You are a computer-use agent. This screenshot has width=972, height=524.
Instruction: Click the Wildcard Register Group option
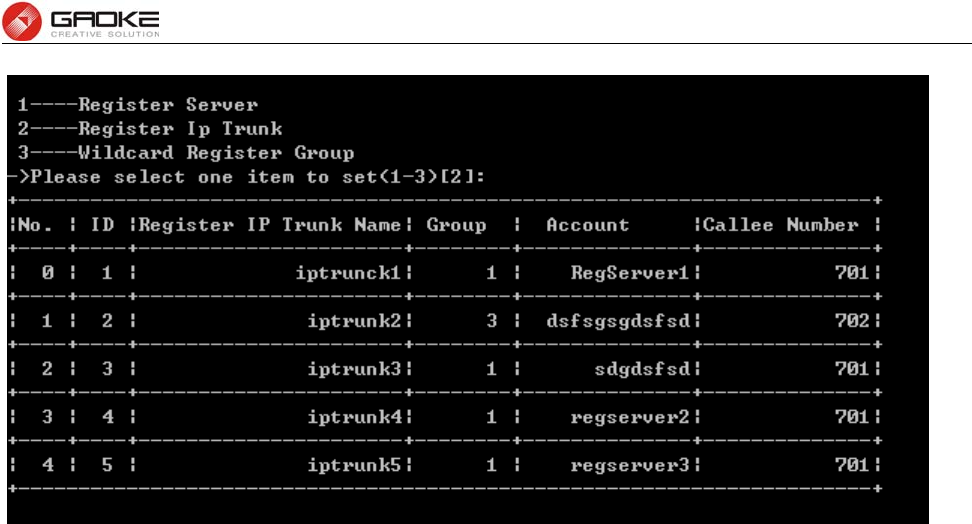186,153
